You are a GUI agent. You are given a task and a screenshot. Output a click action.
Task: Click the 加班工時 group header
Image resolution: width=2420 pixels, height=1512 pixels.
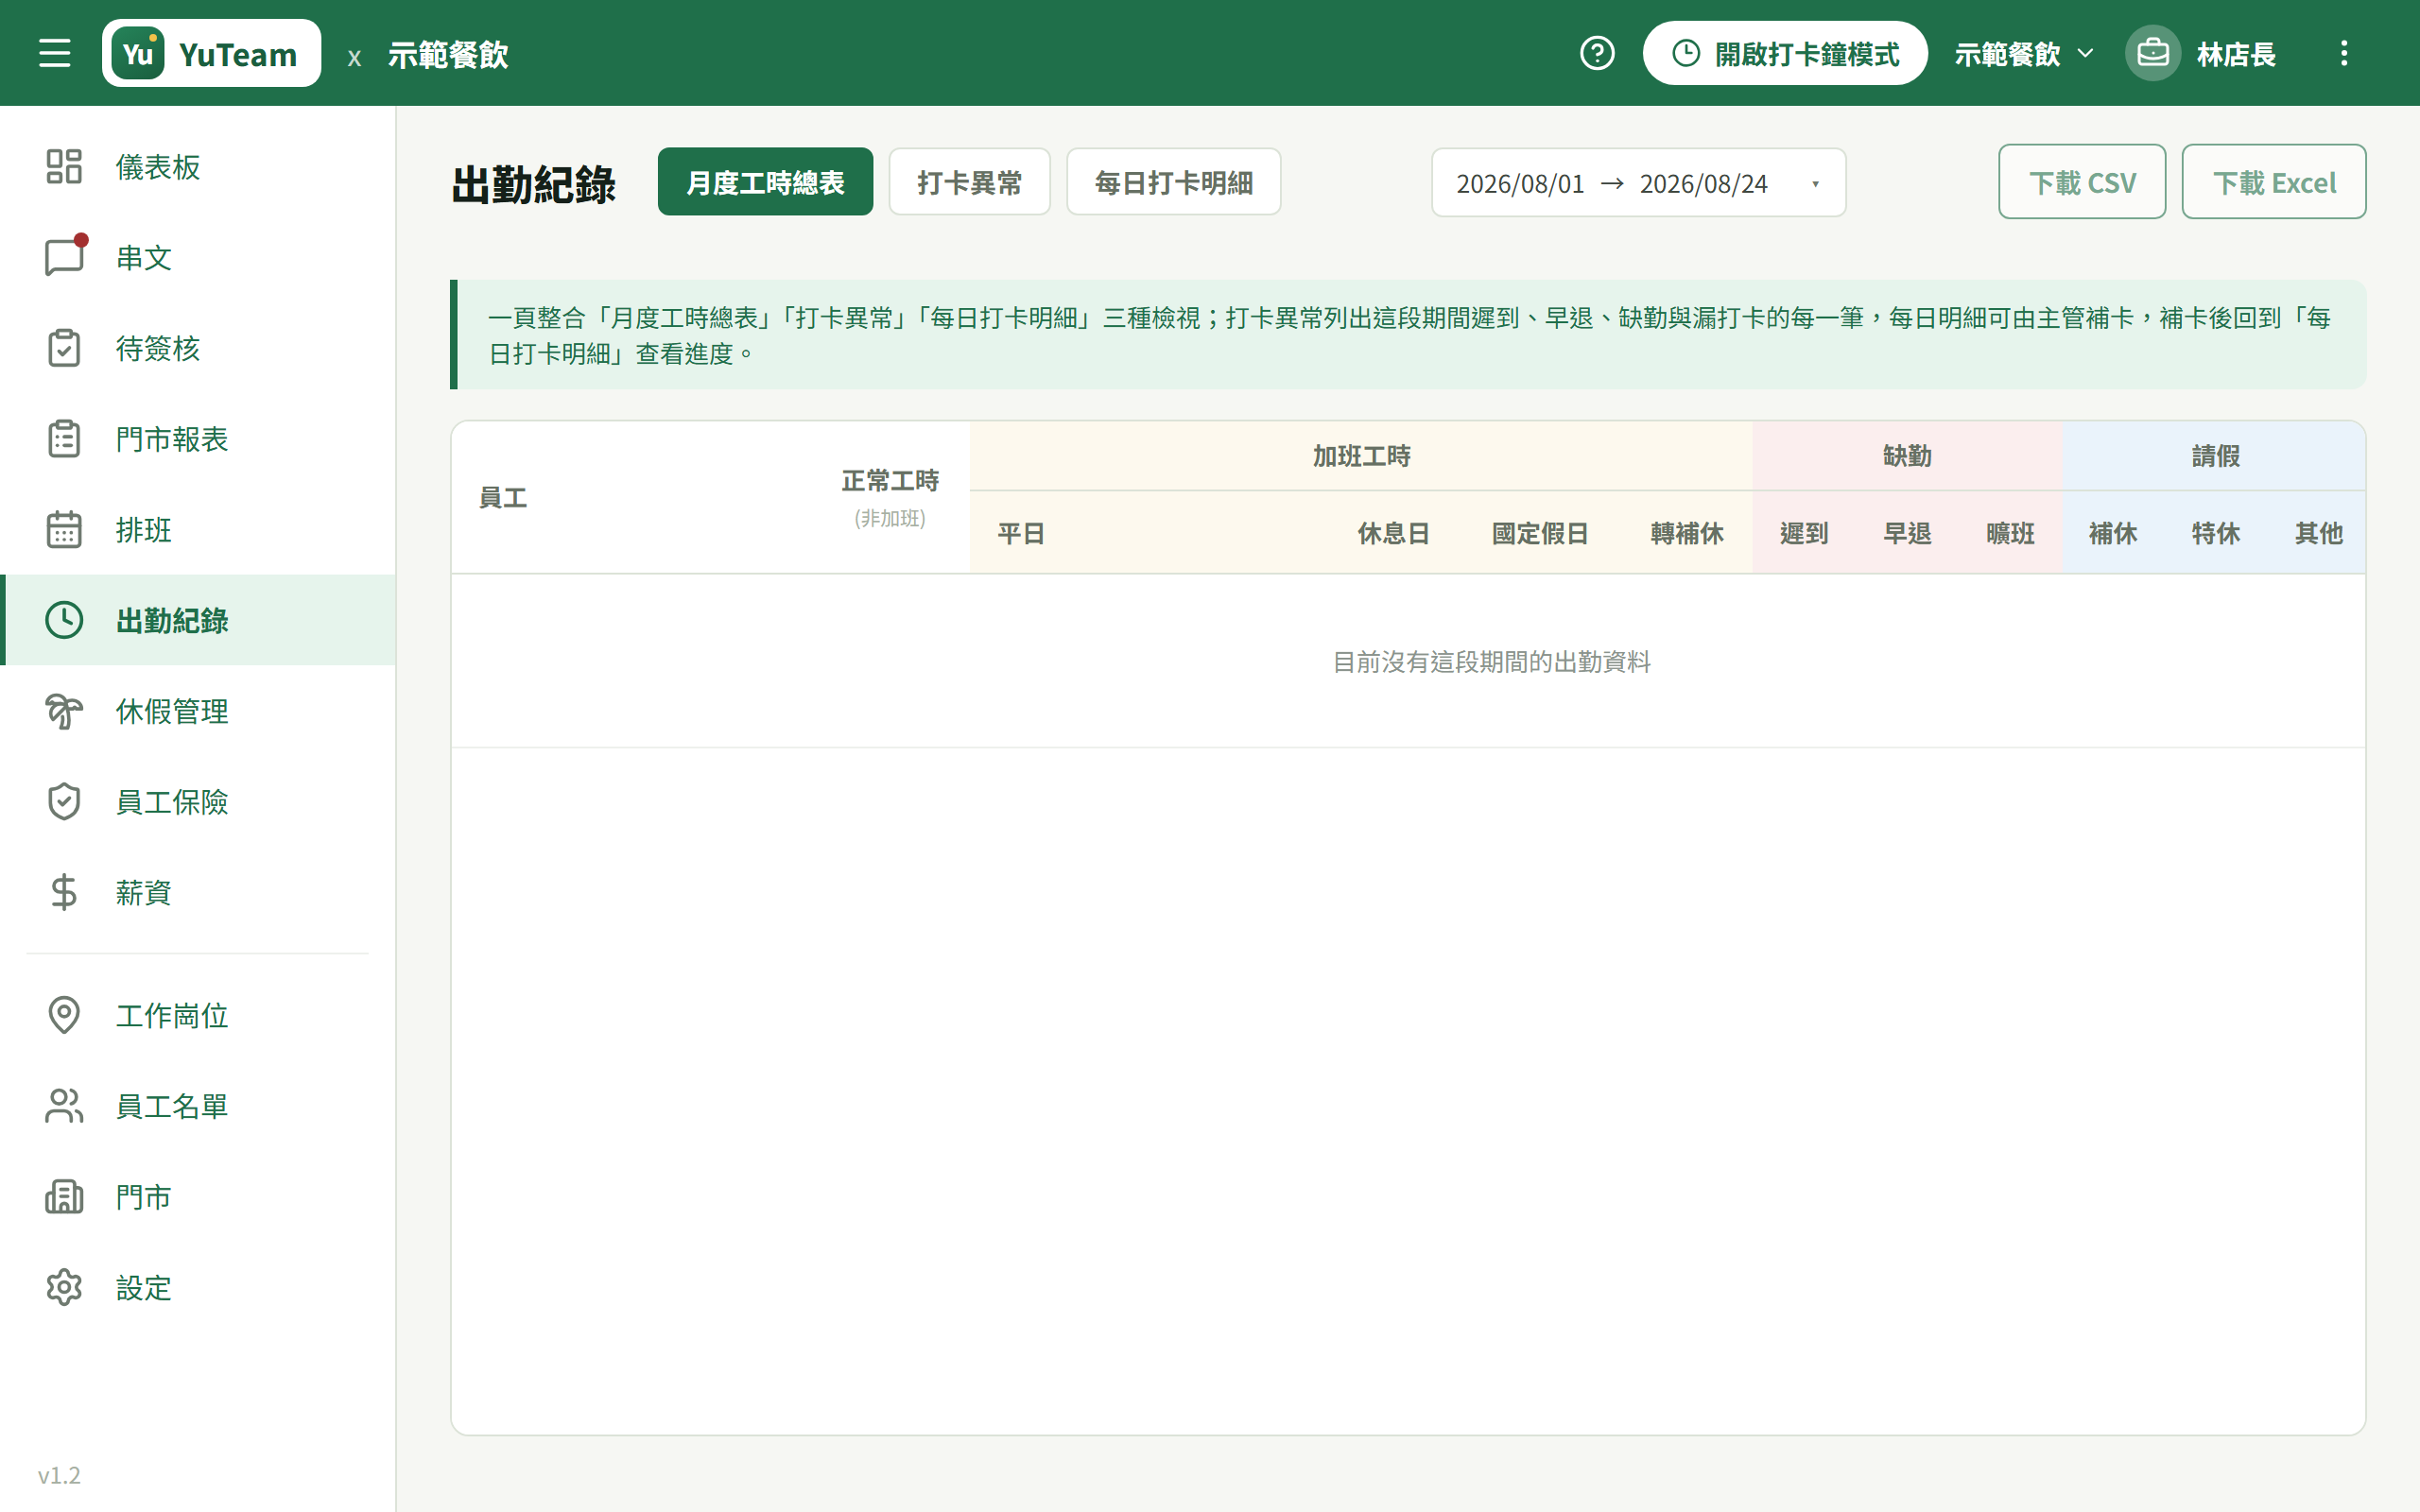click(1361, 457)
